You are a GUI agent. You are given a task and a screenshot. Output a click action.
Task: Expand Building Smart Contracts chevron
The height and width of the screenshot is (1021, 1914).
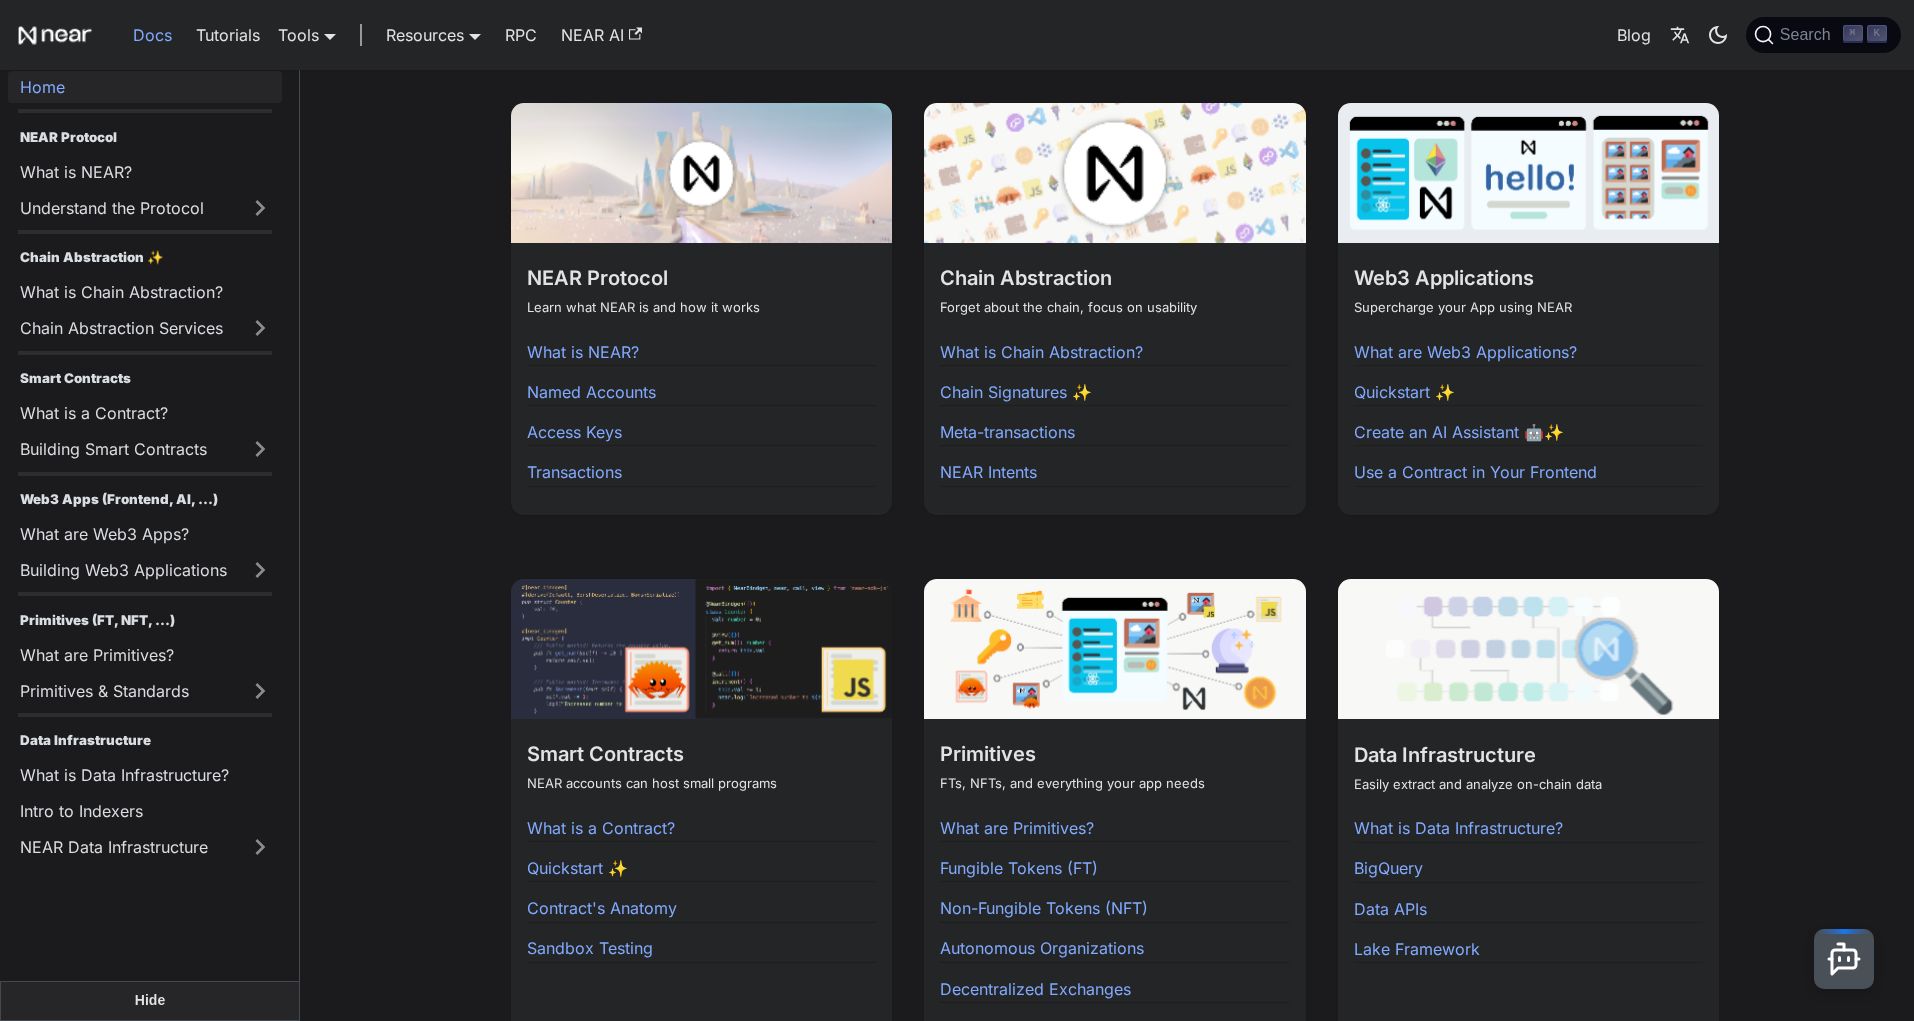pyautogui.click(x=260, y=449)
